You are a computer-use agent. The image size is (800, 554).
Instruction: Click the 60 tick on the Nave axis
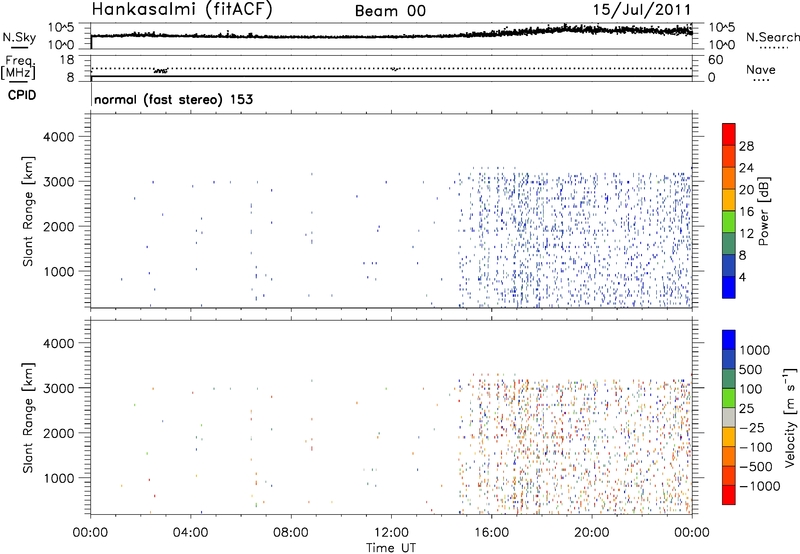[x=715, y=60]
